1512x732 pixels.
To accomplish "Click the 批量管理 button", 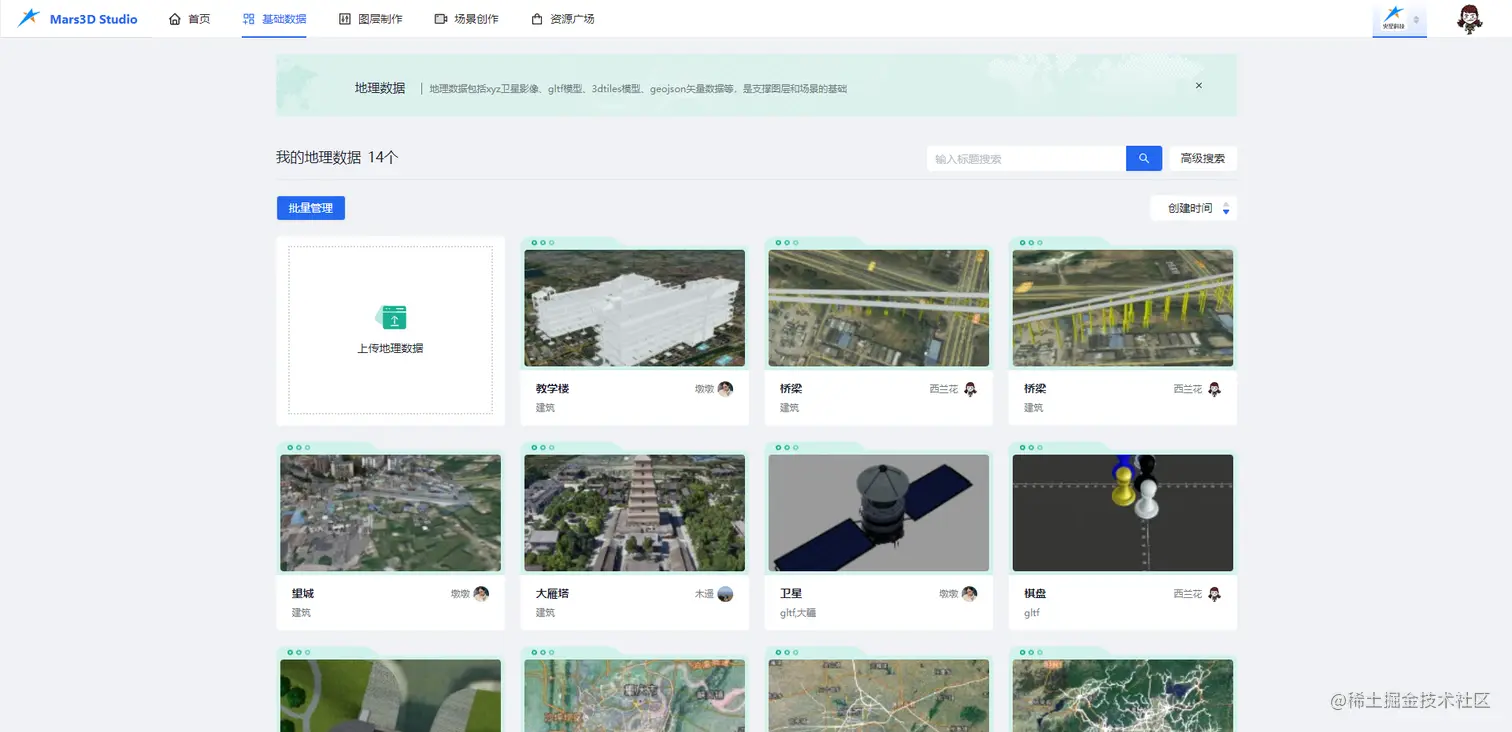I will pos(311,208).
